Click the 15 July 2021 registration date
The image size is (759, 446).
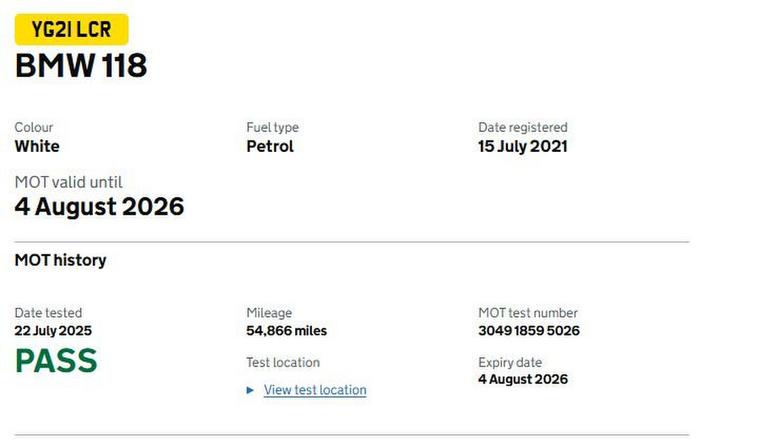522,146
